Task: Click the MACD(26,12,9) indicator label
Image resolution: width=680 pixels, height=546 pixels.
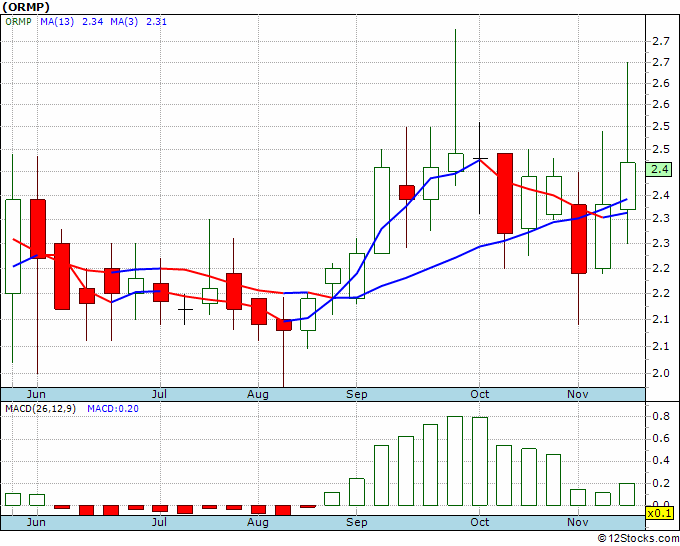Action: 40,409
